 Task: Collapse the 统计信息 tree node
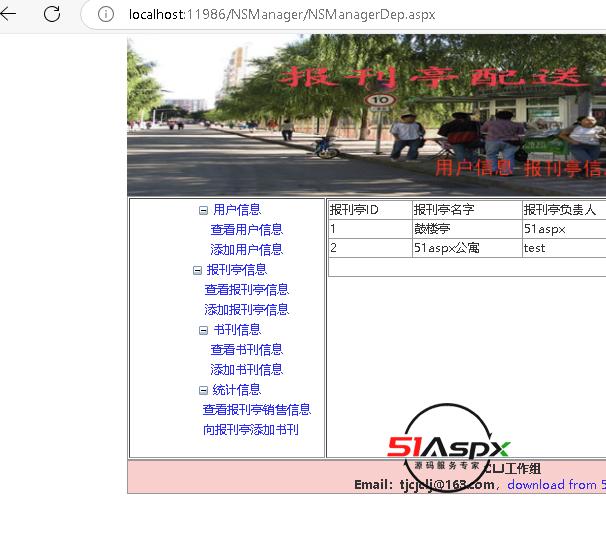203,390
